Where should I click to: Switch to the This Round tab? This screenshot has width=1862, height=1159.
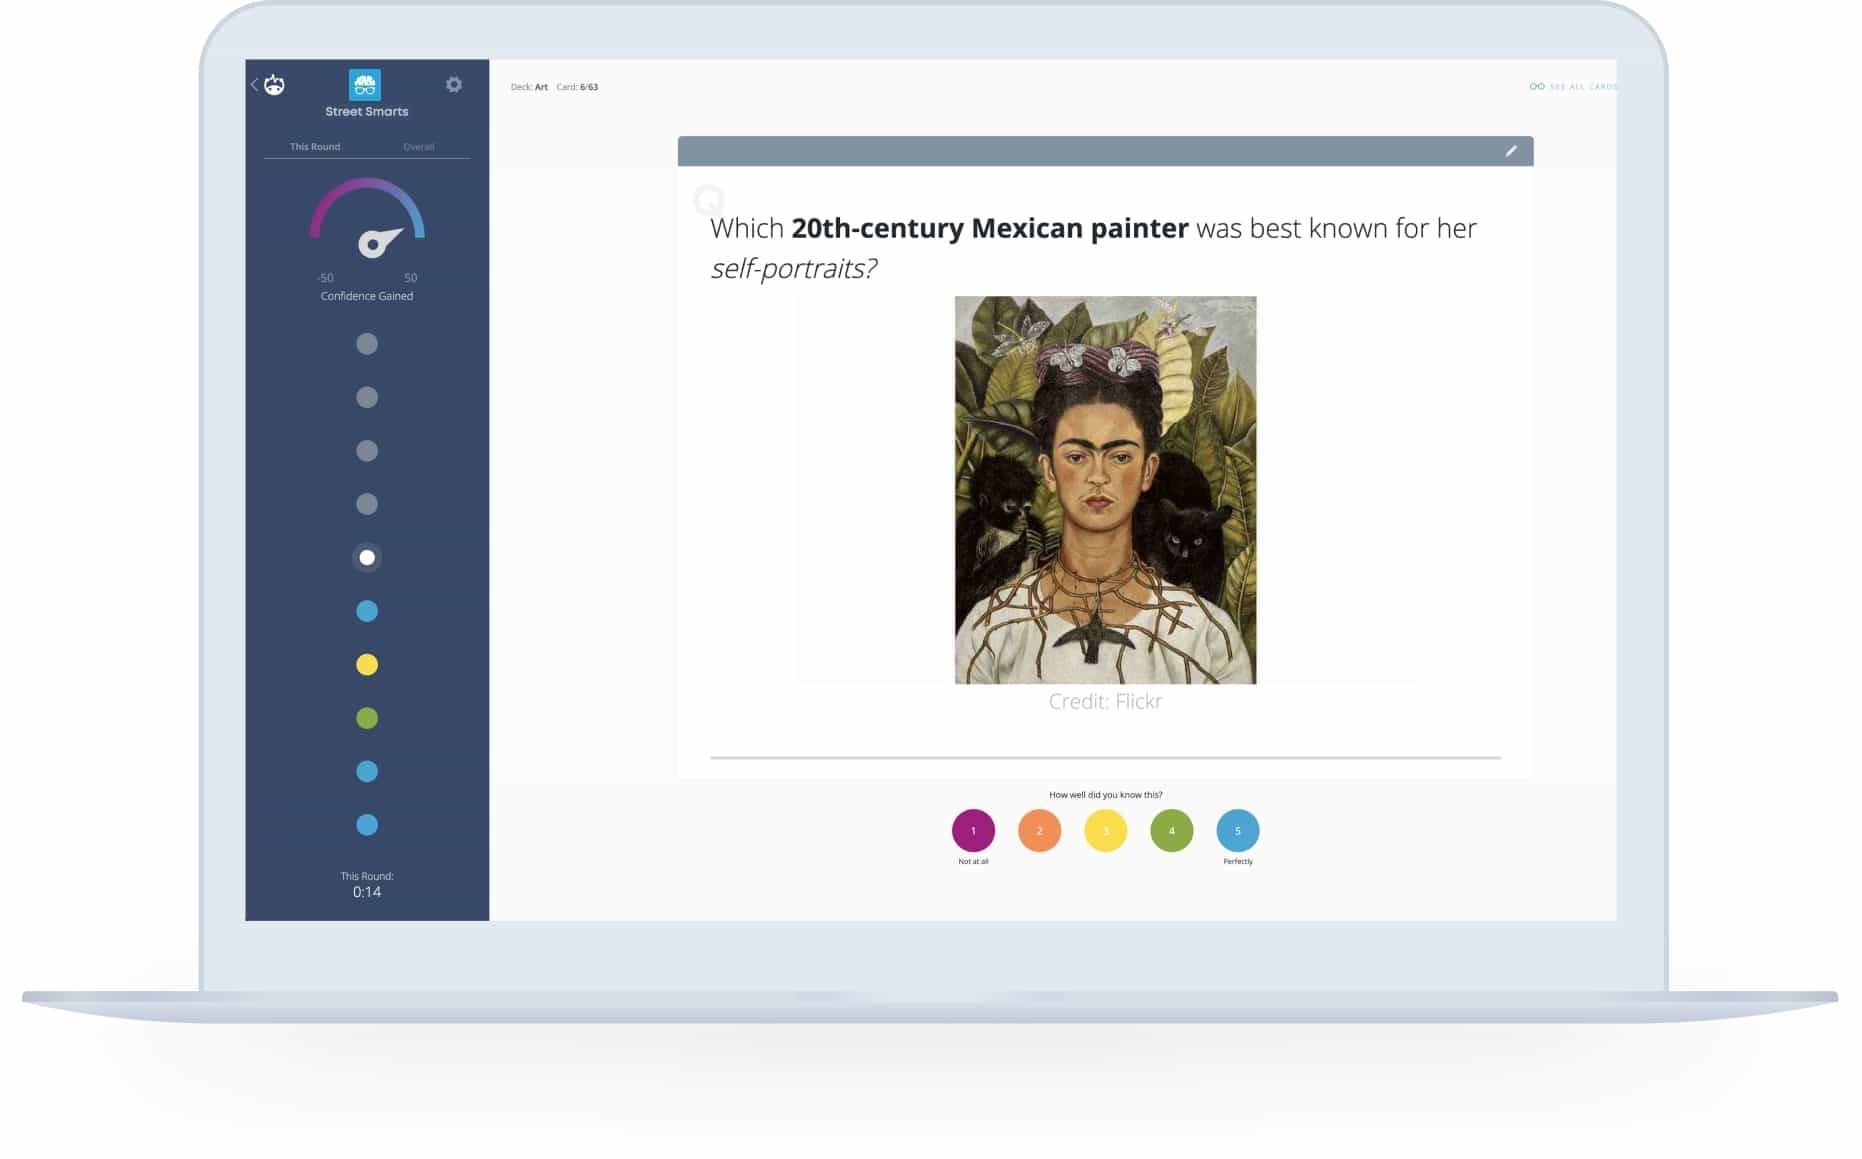[315, 146]
